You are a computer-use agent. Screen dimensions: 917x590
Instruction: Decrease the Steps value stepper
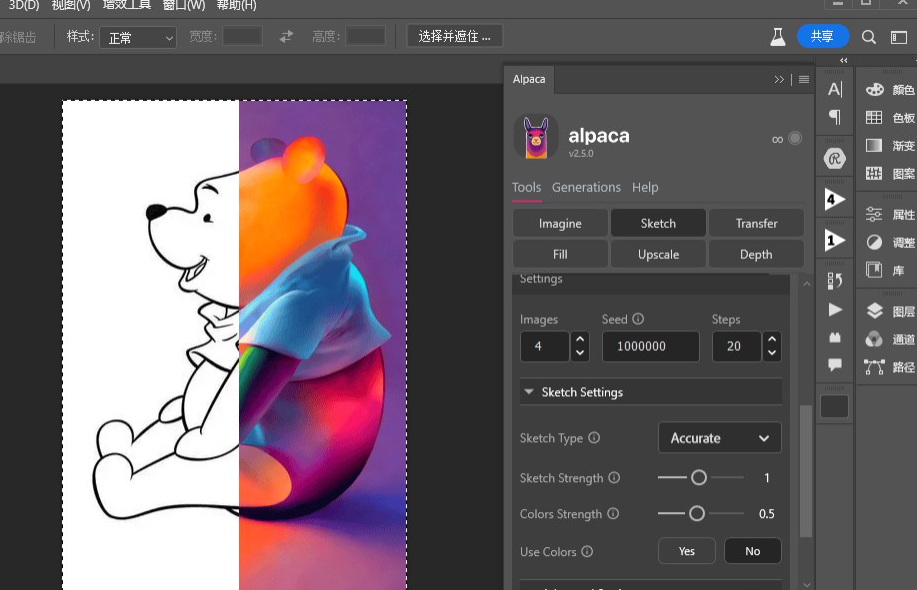tap(772, 353)
